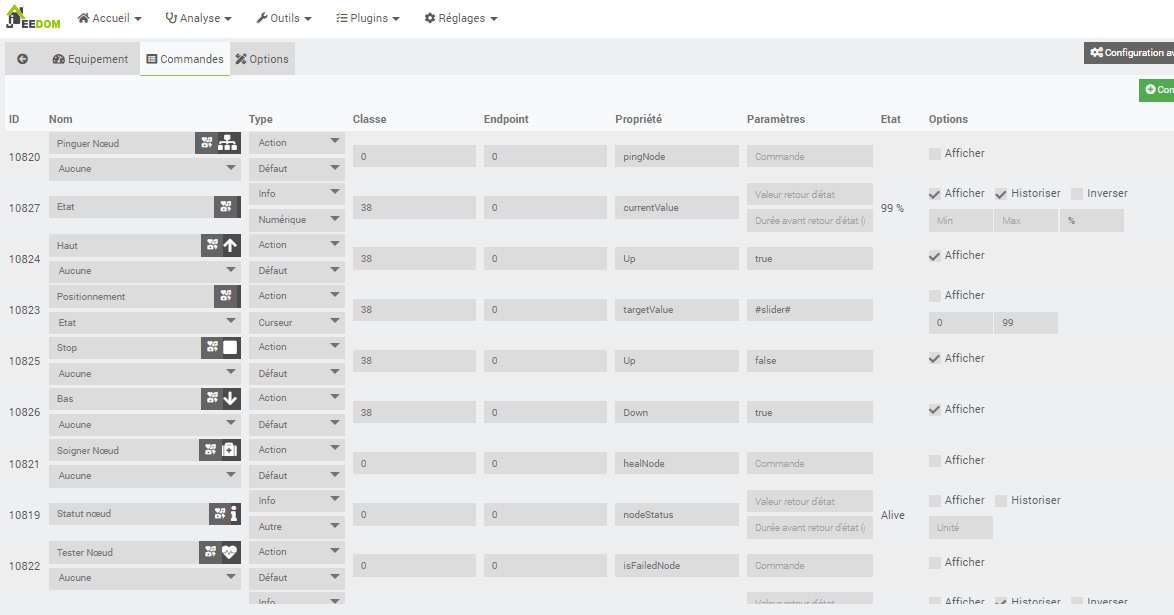Open the Aucune dropdown under Haut
This screenshot has height=615, width=1174.
click(x=144, y=271)
